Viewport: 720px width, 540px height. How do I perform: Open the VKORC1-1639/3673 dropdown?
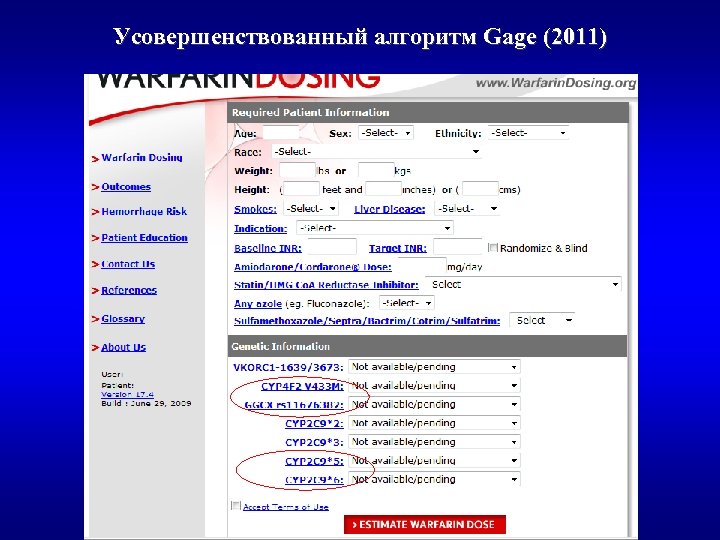434,367
